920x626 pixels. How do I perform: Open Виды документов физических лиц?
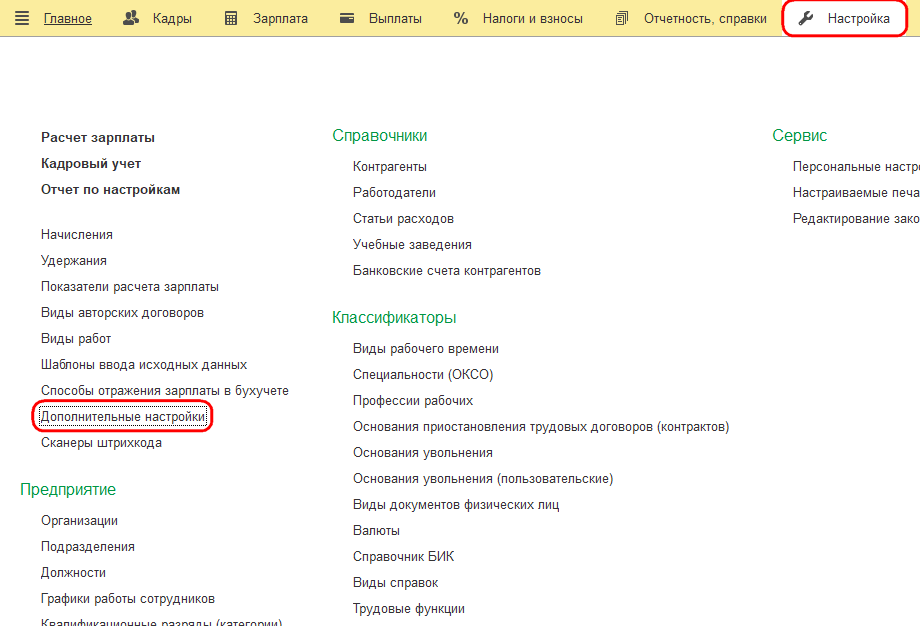click(456, 505)
